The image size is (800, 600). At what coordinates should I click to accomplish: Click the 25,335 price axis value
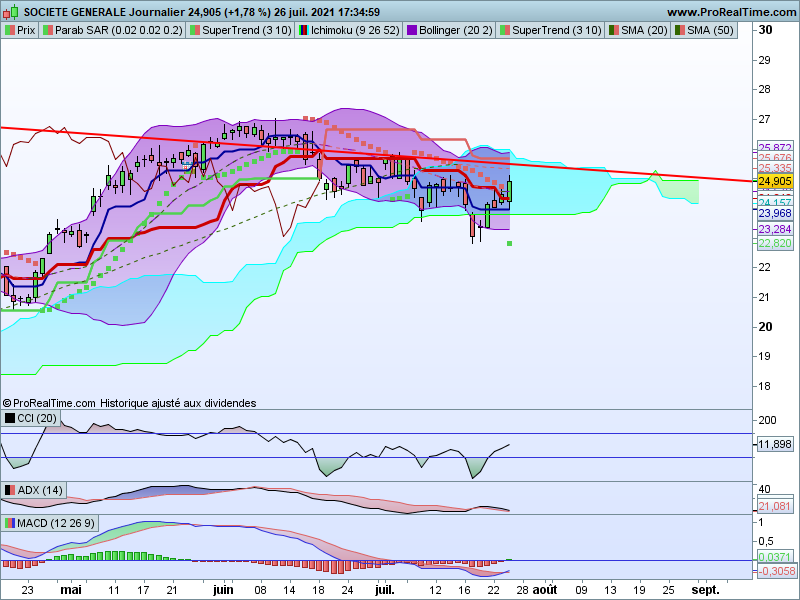point(774,168)
